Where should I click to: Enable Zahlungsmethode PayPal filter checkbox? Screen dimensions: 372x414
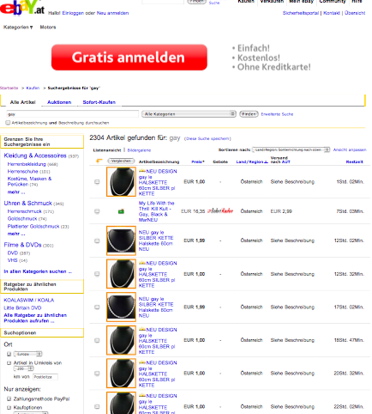pyautogui.click(x=9, y=399)
